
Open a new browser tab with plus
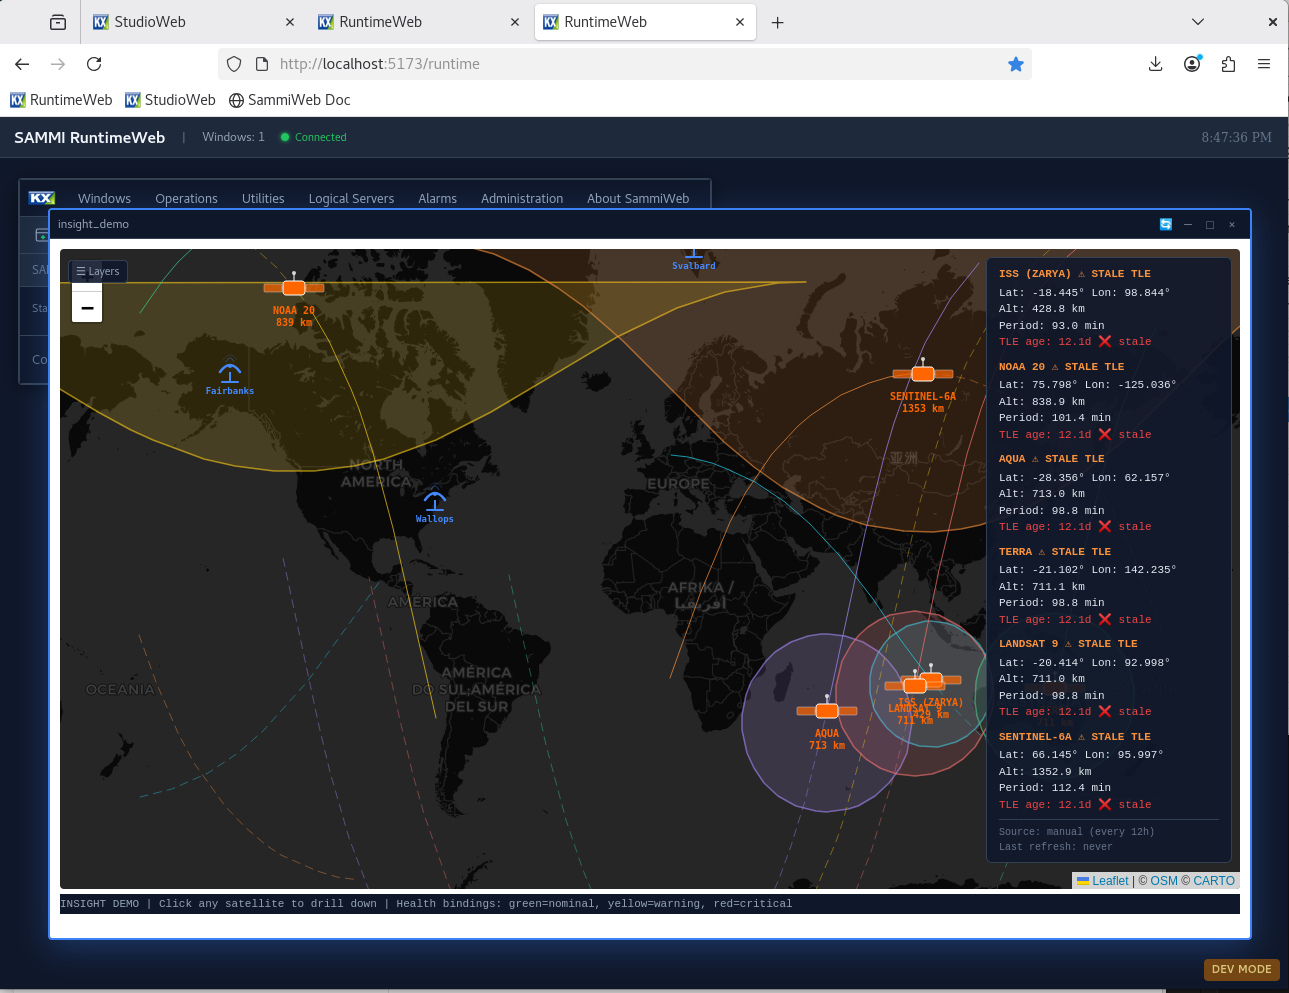coord(777,22)
